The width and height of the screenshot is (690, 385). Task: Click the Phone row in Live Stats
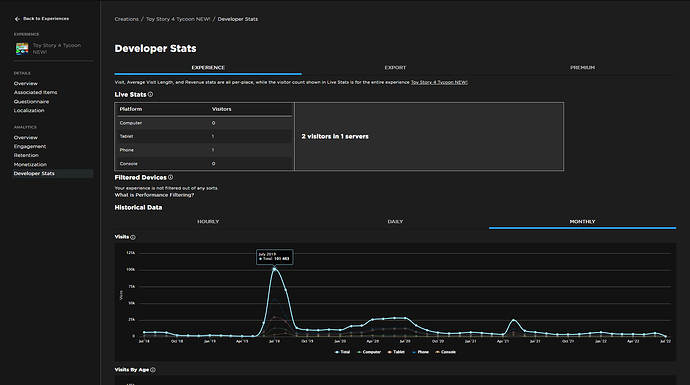coord(205,150)
